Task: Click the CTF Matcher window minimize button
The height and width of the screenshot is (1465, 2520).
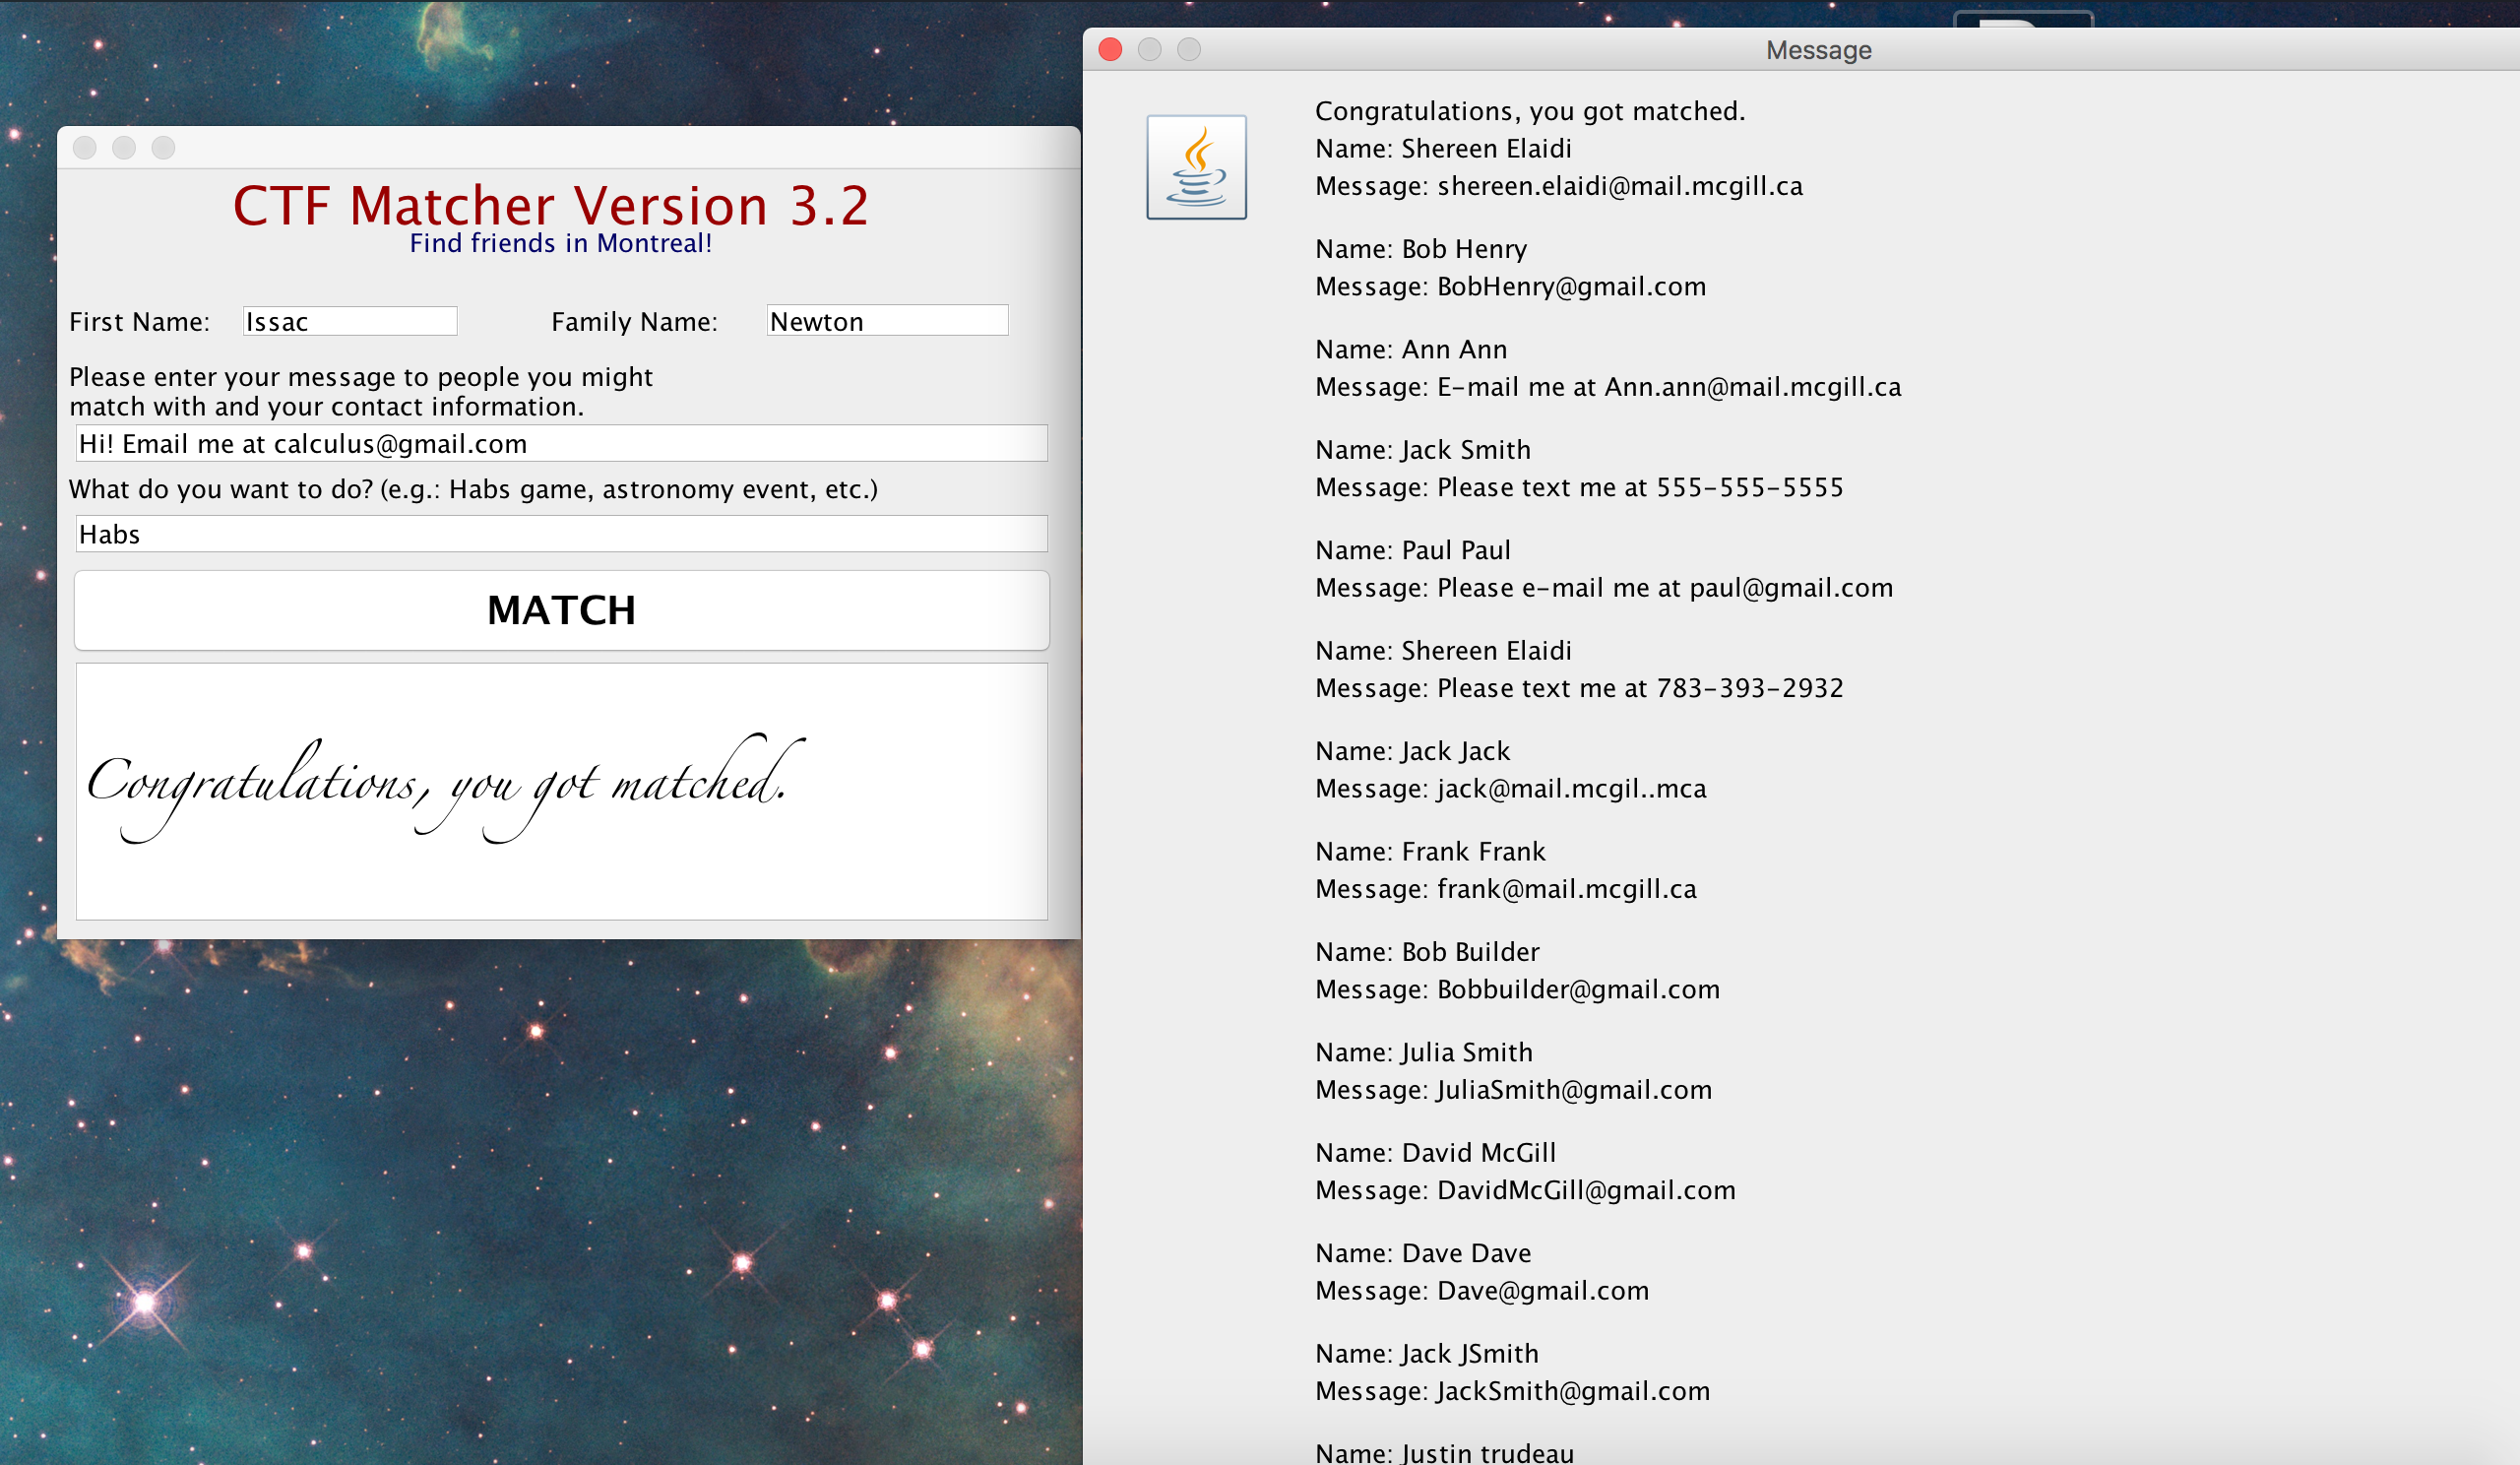Action: (x=124, y=148)
